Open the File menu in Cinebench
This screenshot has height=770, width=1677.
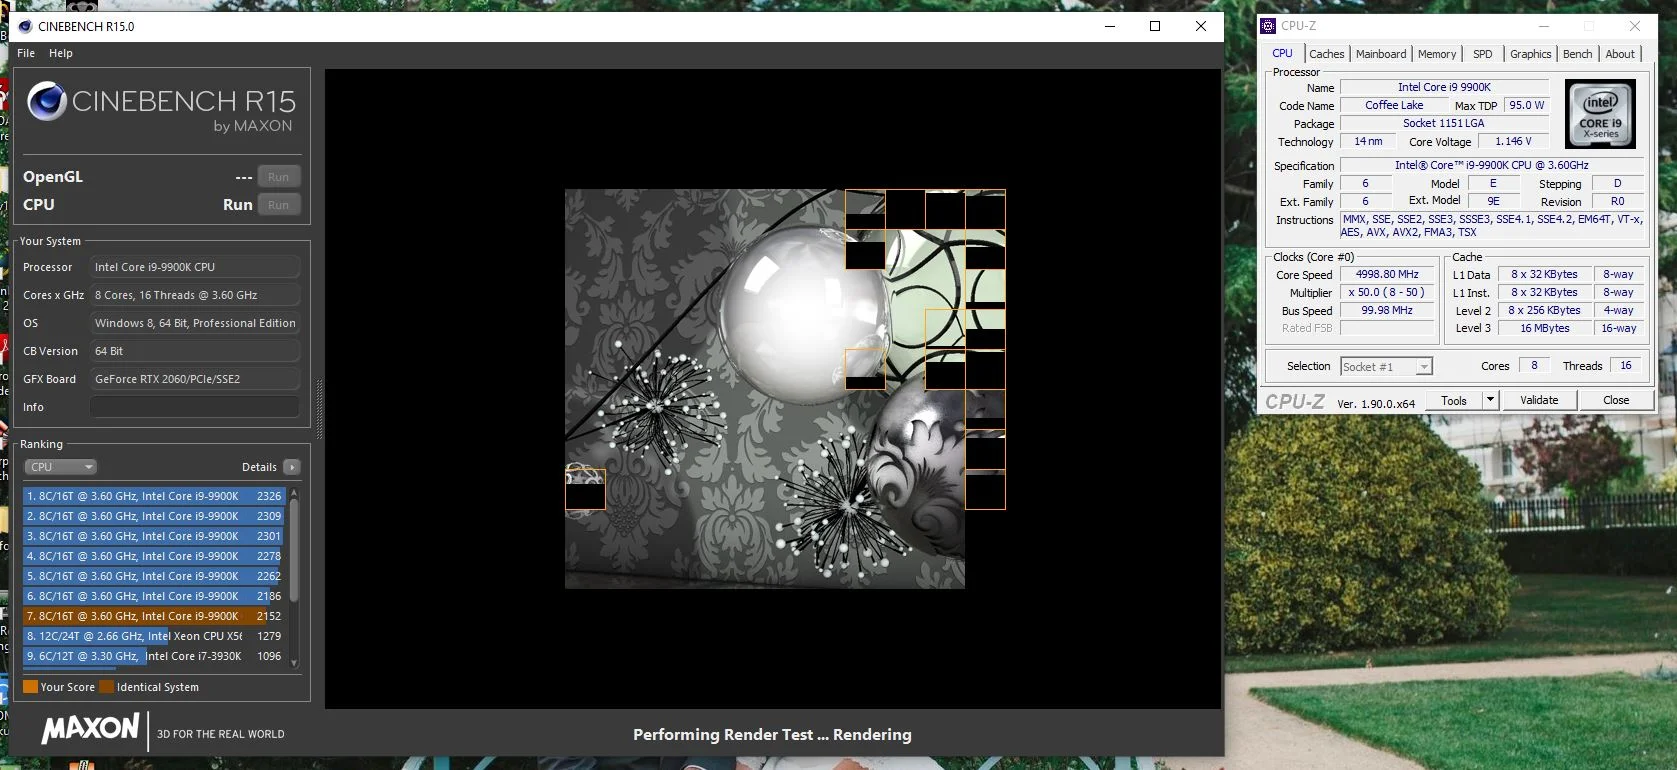pyautogui.click(x=26, y=53)
